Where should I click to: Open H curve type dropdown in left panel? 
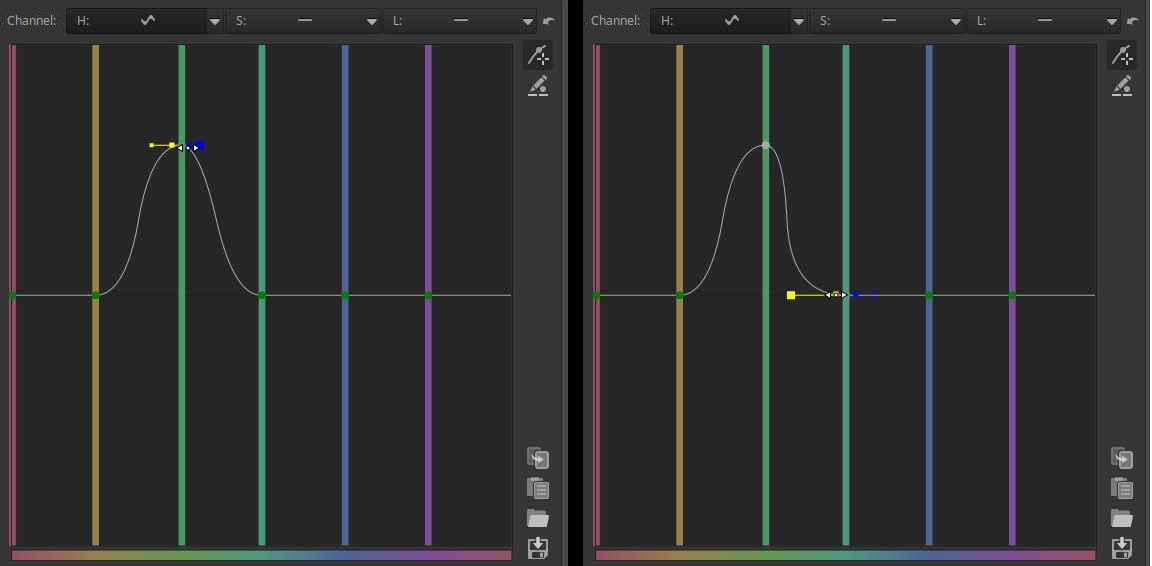coord(215,21)
